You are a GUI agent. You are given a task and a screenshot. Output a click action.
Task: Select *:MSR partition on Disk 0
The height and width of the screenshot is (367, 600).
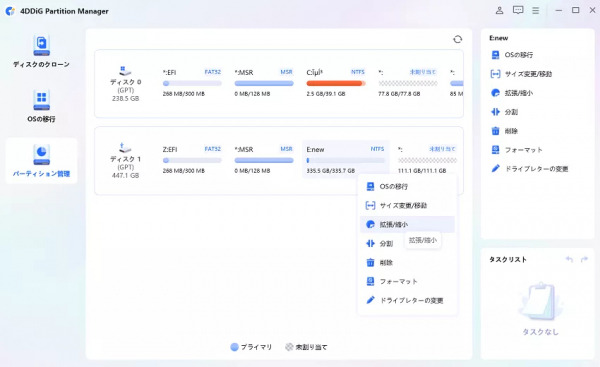coord(264,83)
